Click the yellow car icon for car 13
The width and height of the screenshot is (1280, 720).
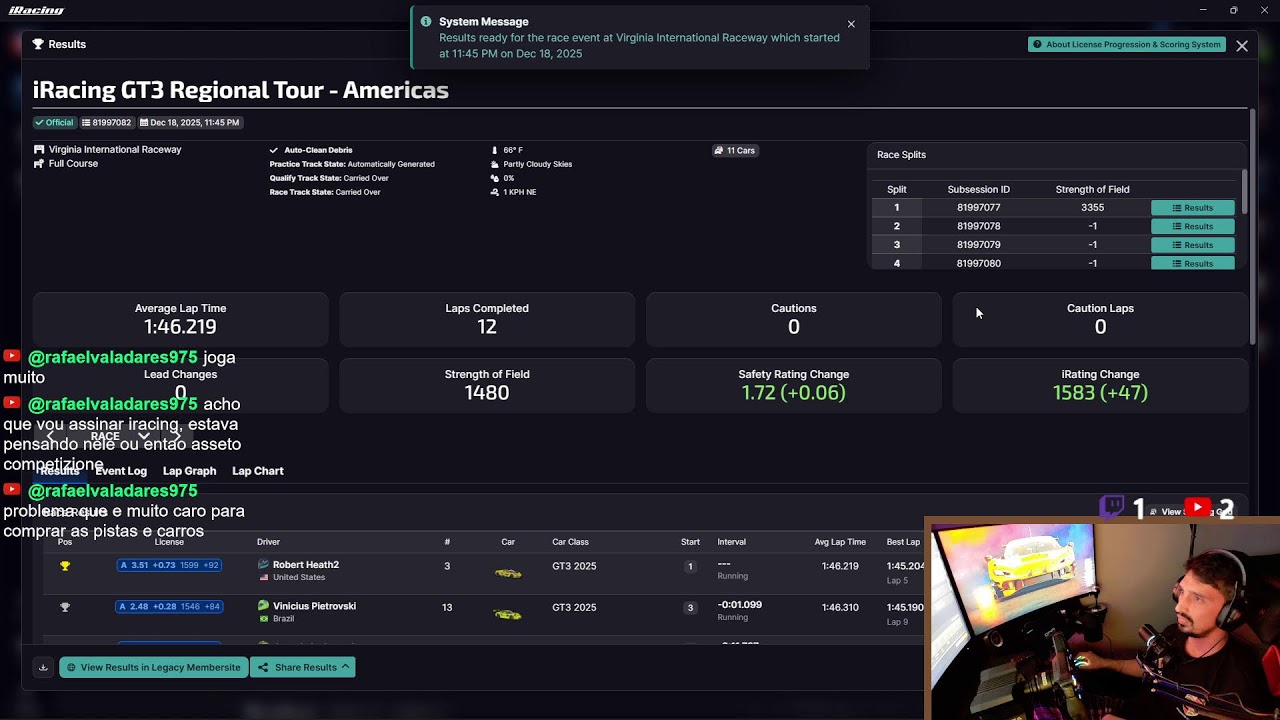point(508,614)
